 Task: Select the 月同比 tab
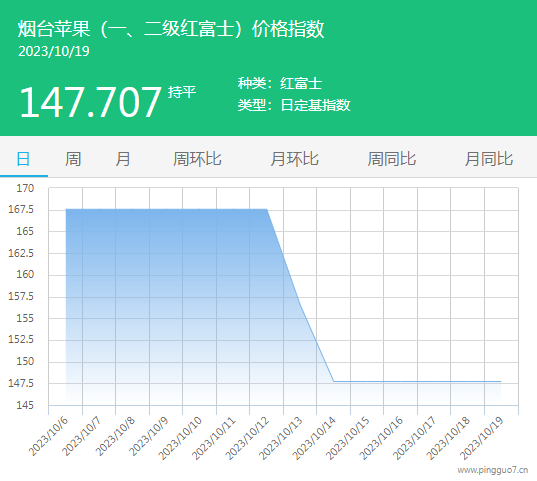pos(489,159)
